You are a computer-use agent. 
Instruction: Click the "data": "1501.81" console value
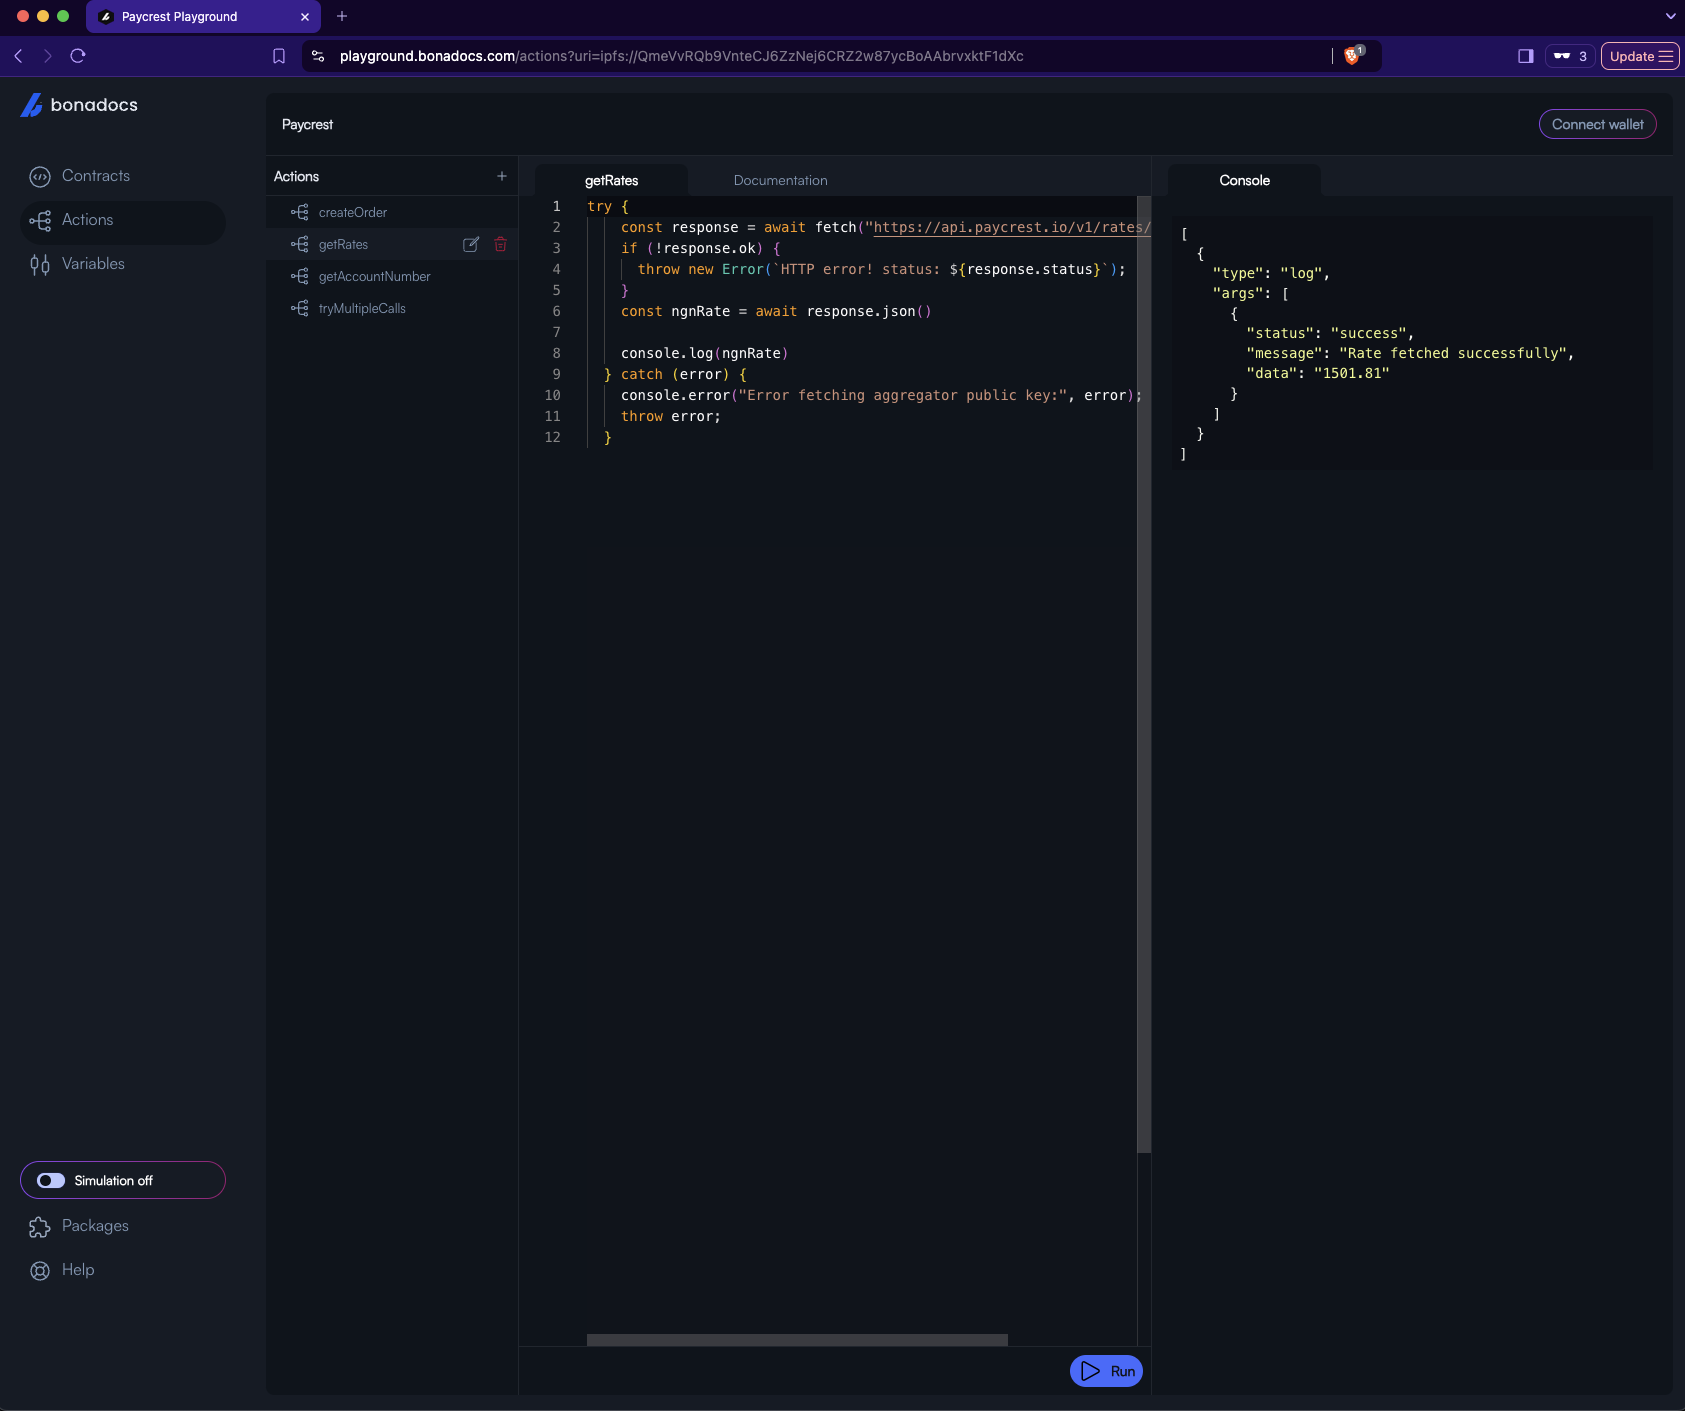(1318, 373)
